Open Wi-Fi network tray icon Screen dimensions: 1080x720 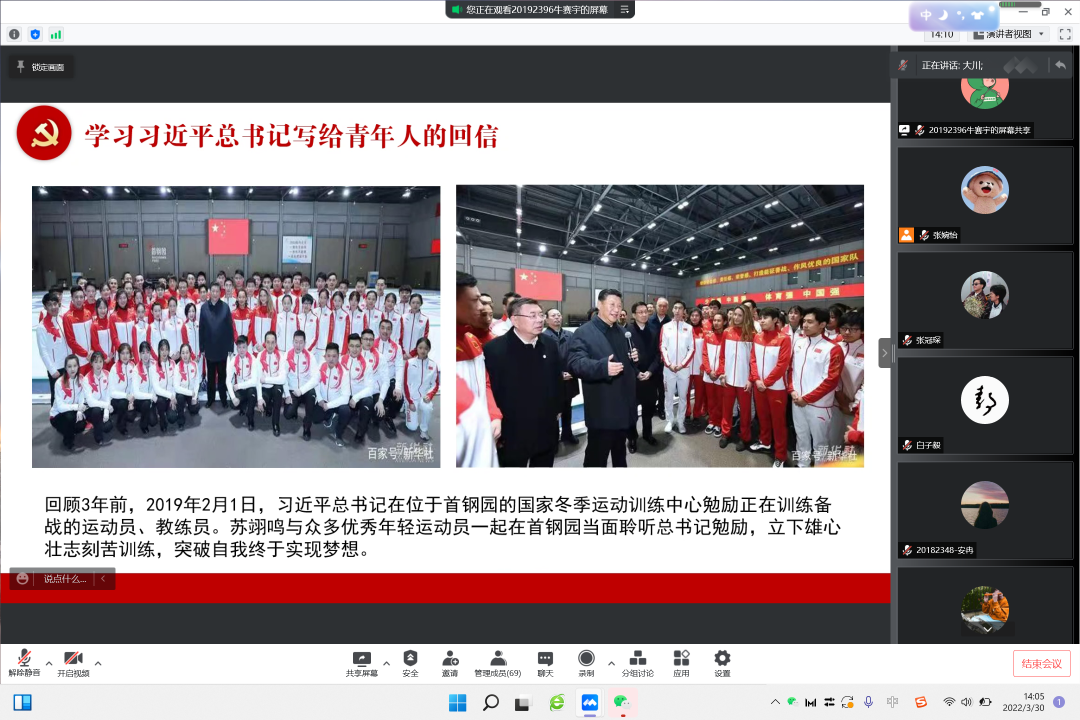(949, 702)
